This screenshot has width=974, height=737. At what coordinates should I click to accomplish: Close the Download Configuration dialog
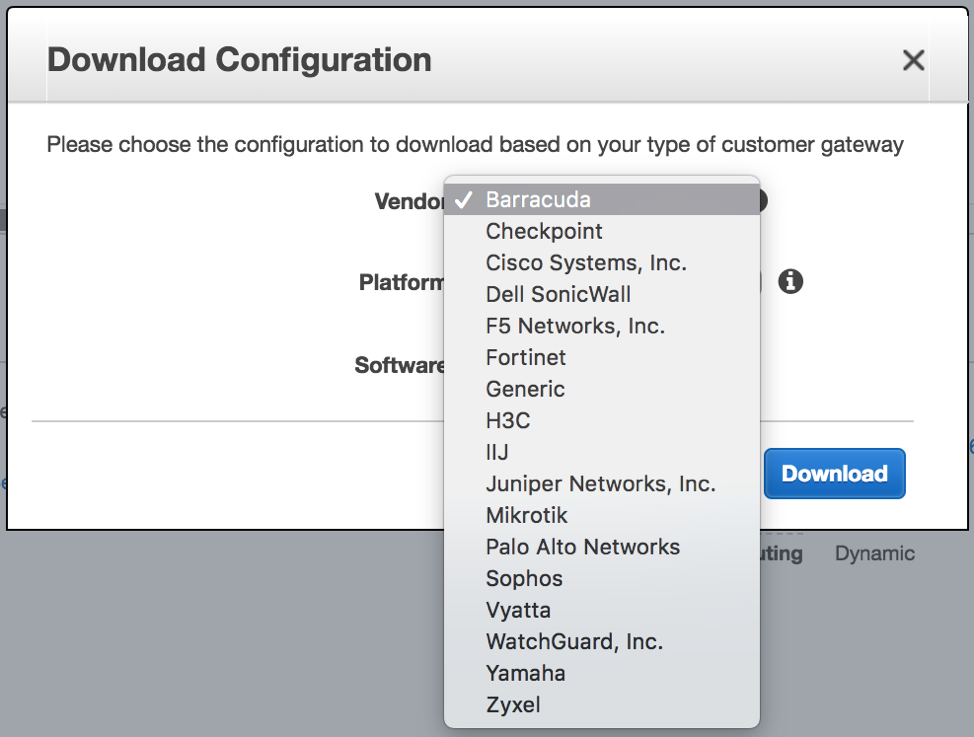912,61
